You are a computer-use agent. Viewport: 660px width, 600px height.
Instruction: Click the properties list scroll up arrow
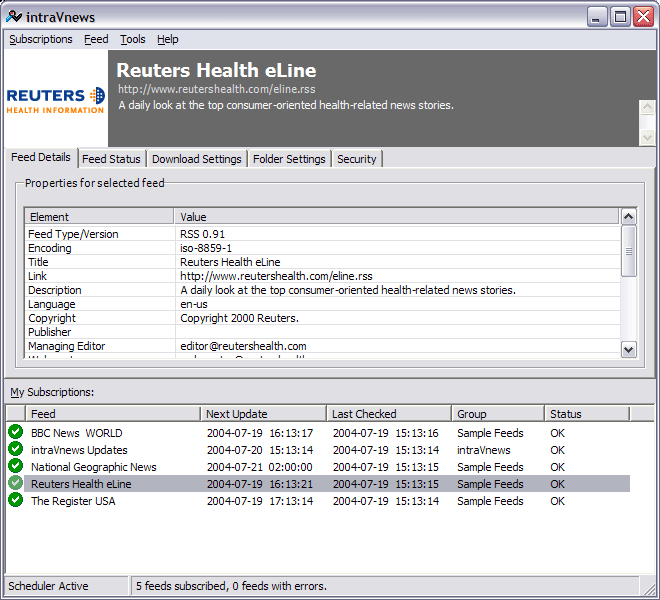point(628,217)
